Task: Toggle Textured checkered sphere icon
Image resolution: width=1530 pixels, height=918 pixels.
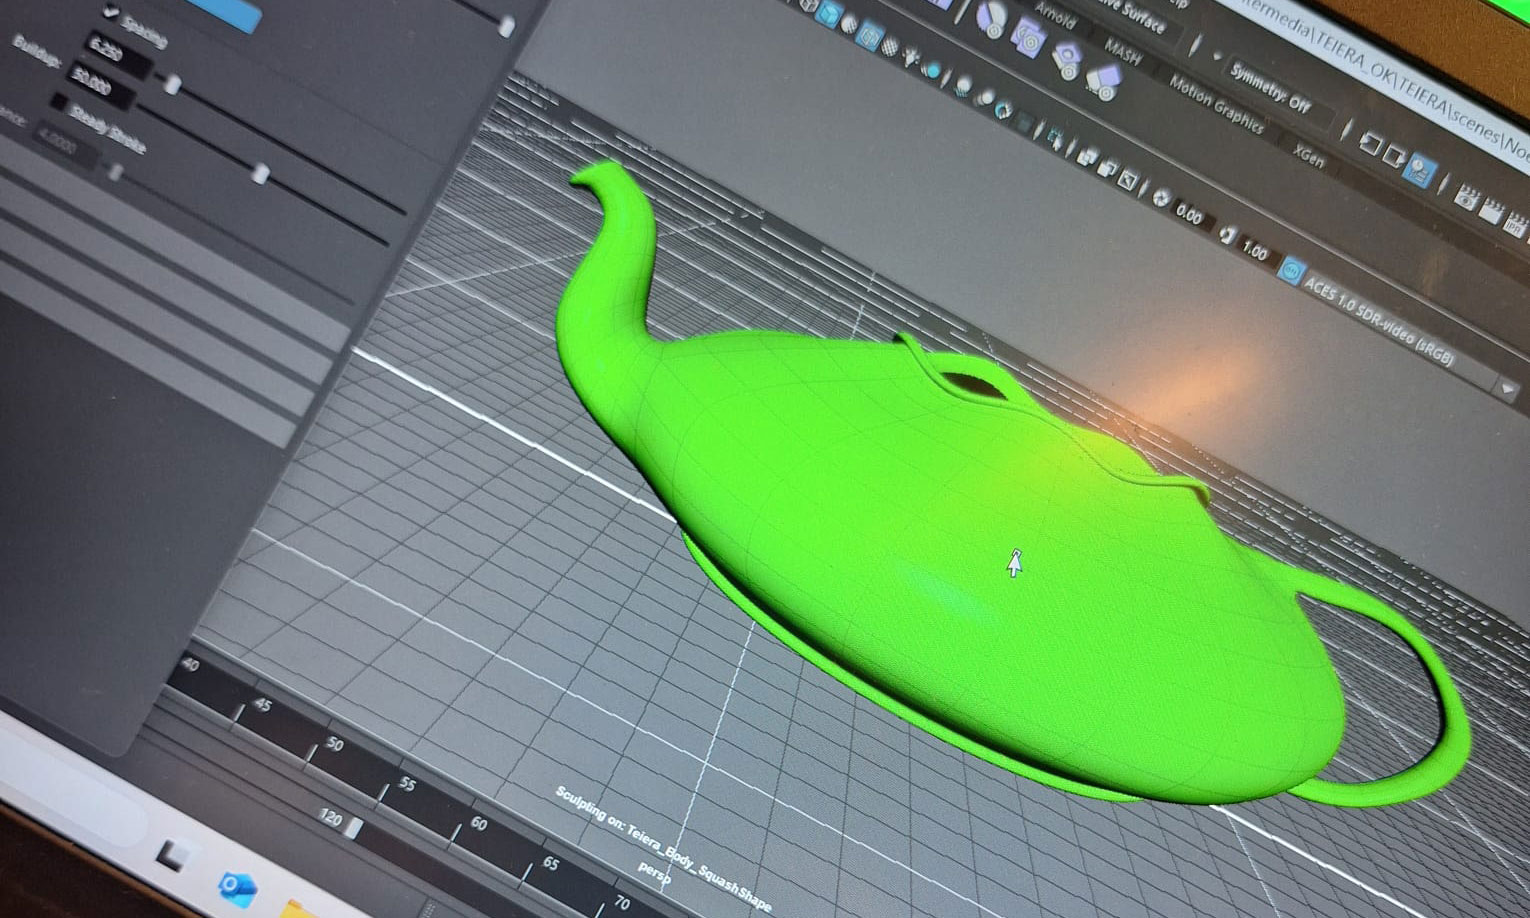Action: [890, 46]
